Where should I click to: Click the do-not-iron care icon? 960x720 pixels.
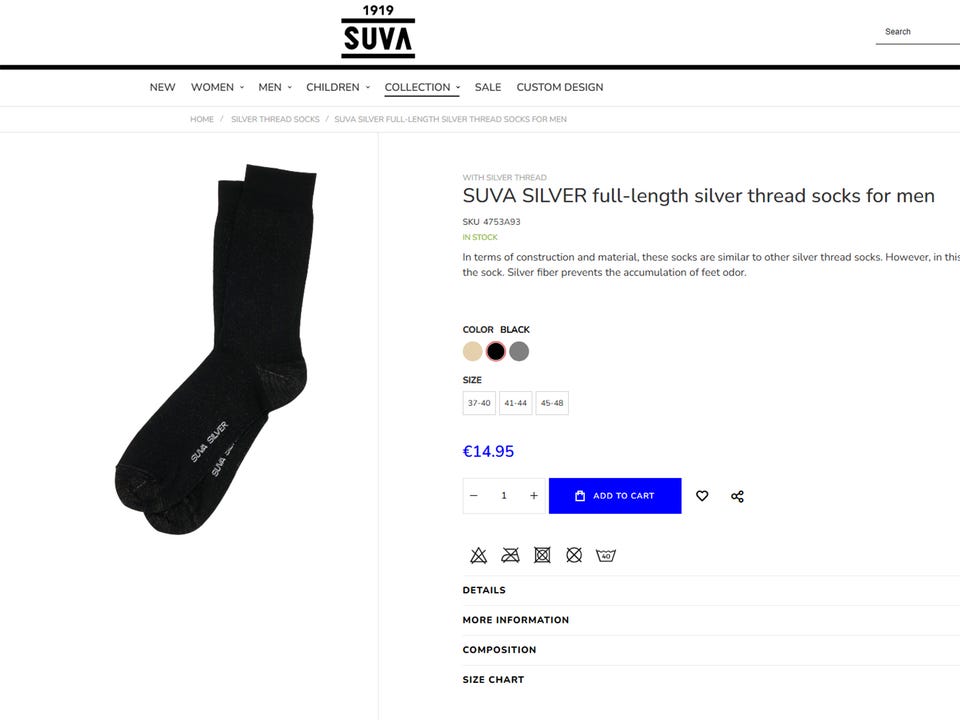[x=510, y=555]
